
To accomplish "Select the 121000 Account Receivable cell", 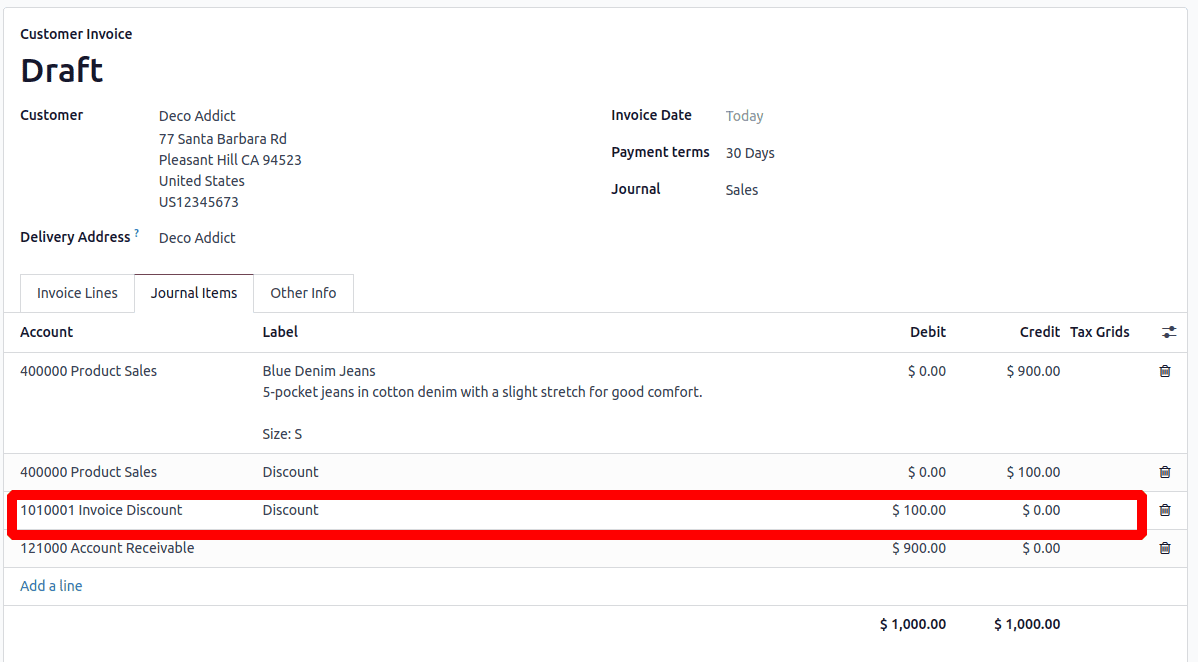I will 107,548.
